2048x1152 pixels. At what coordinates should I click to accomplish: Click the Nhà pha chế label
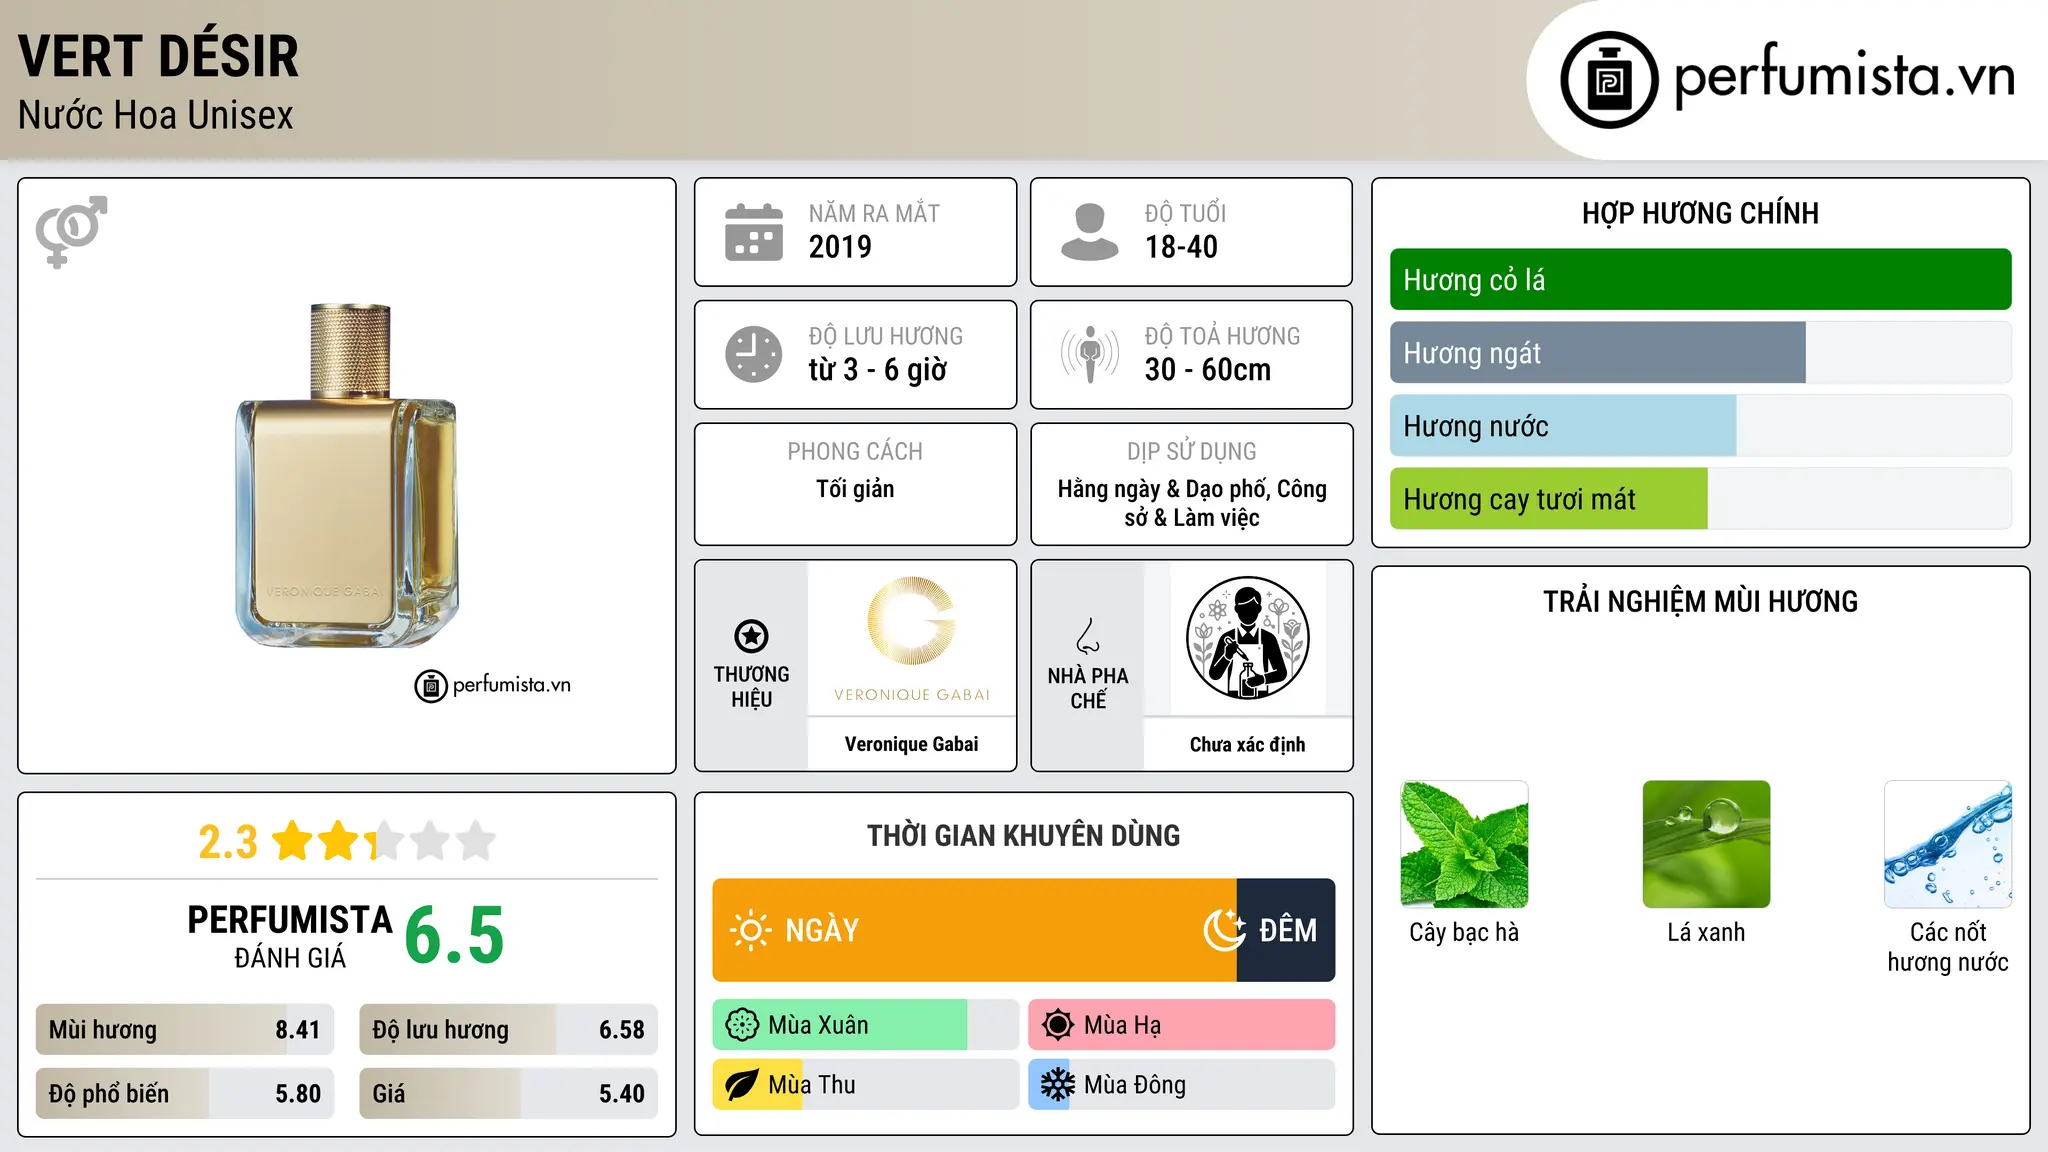pos(1088,688)
